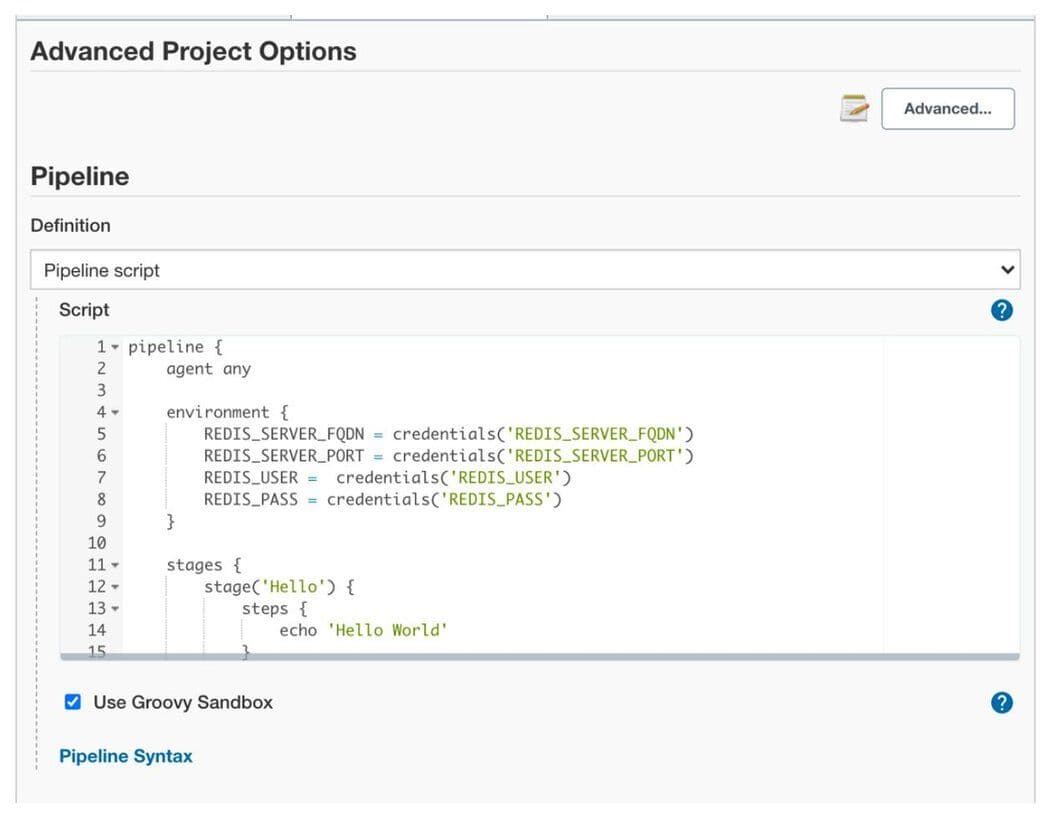Viewport: 1047px width, 813px height.
Task: Click line number 10 in the gutter
Action: [x=98, y=543]
